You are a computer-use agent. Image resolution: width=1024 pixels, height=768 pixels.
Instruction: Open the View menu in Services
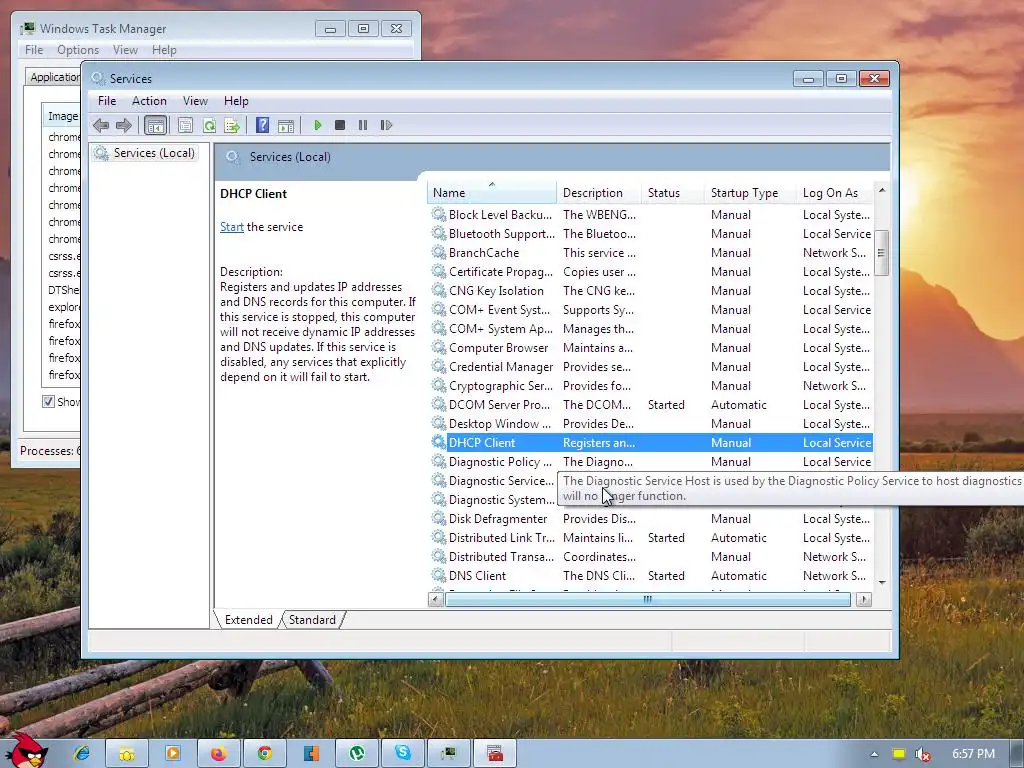coord(195,101)
